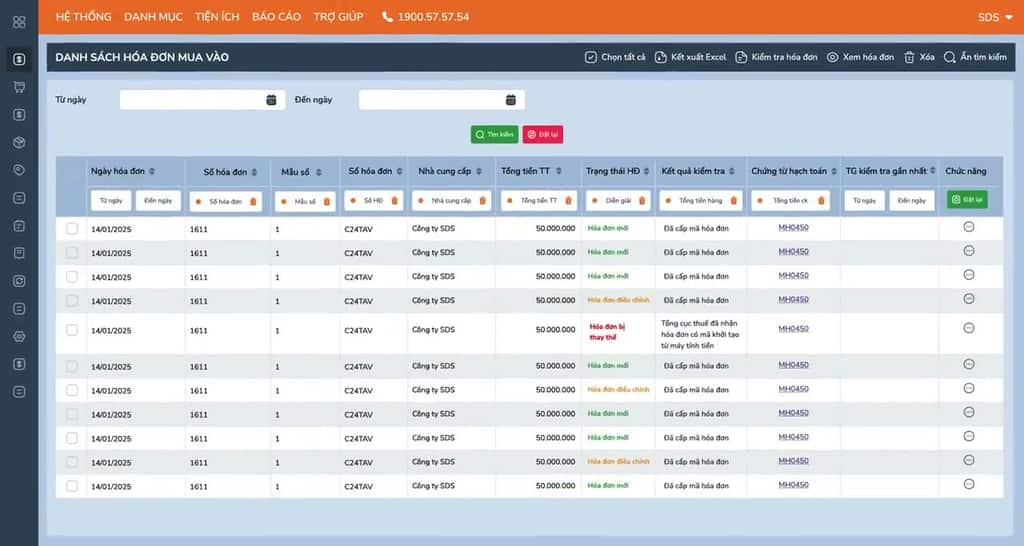Click the highlighted active sidebar icon

click(19, 59)
